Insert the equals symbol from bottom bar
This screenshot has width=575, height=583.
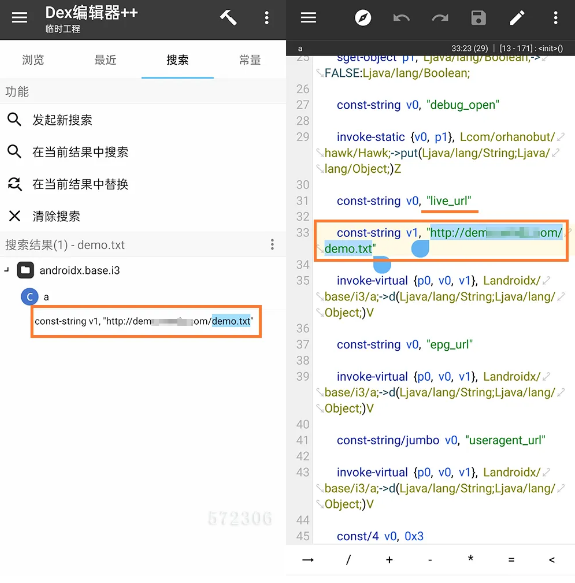pyautogui.click(x=511, y=560)
